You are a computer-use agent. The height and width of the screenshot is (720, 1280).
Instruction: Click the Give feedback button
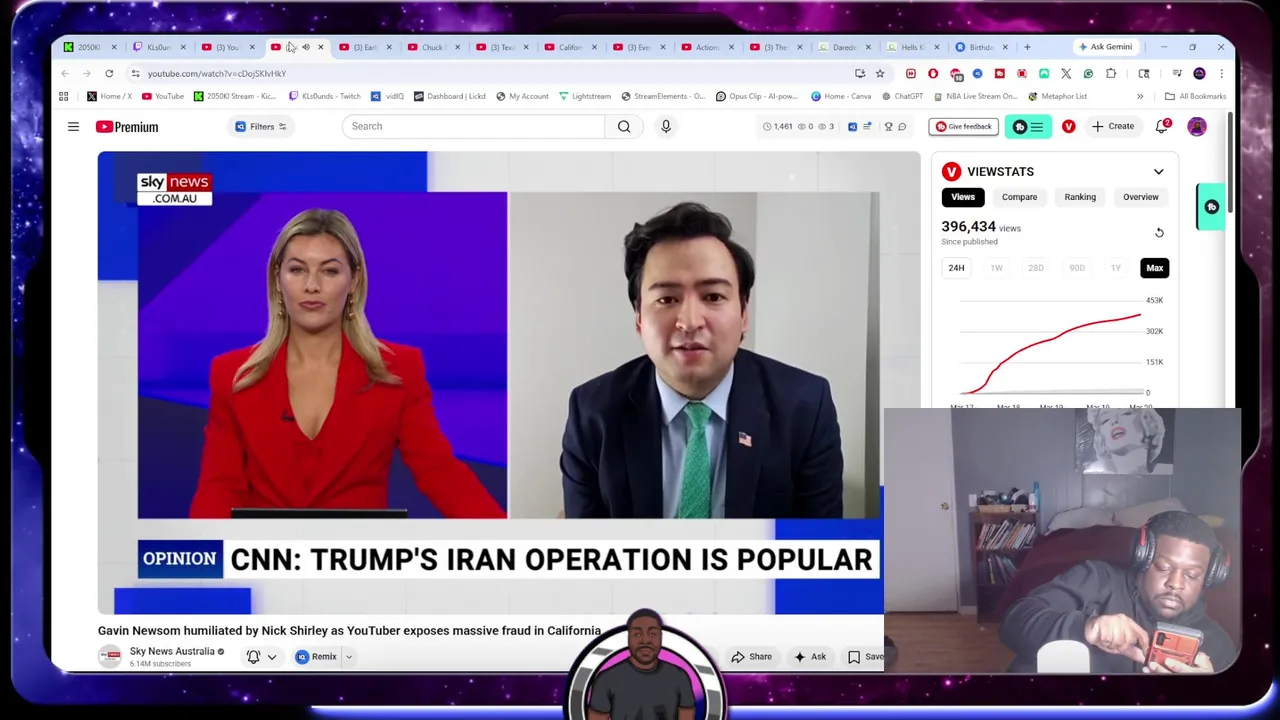tap(963, 126)
